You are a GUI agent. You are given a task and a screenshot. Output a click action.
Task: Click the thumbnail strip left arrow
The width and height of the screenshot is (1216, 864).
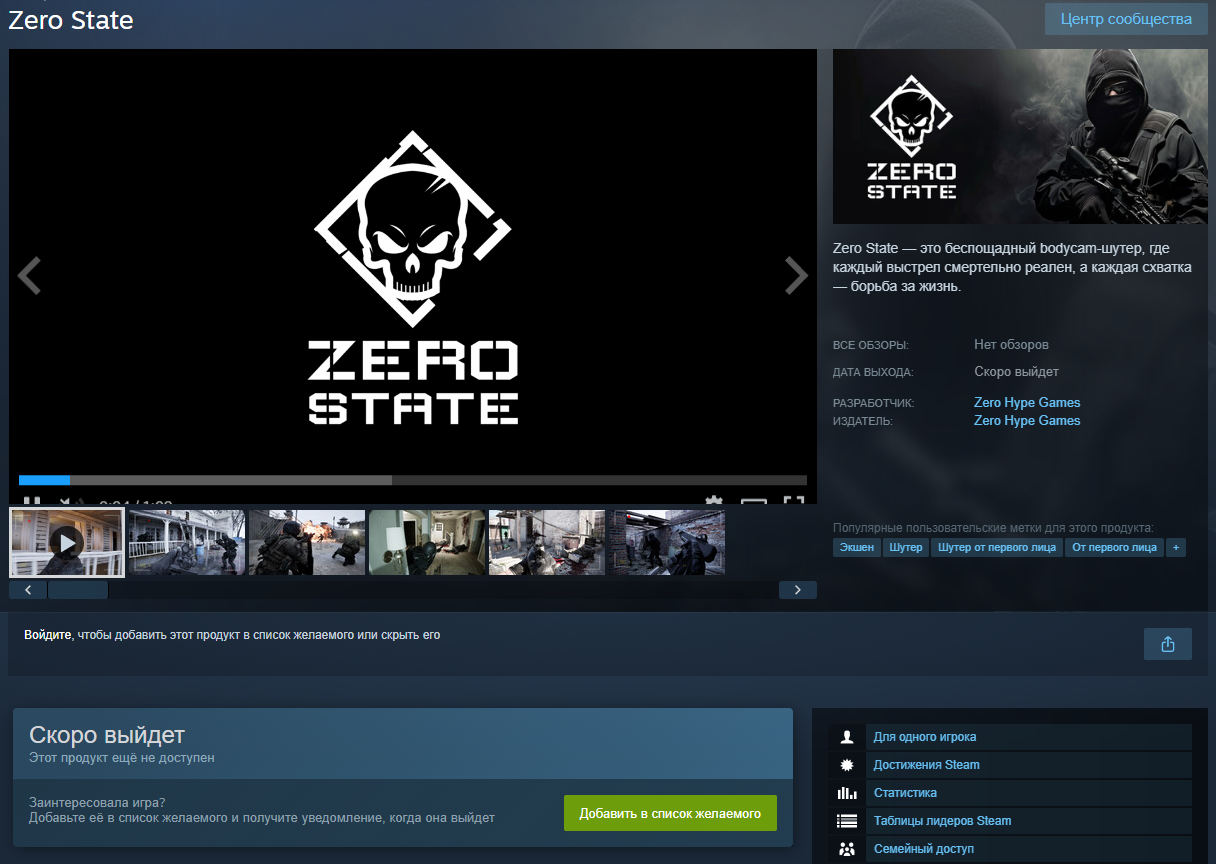28,590
